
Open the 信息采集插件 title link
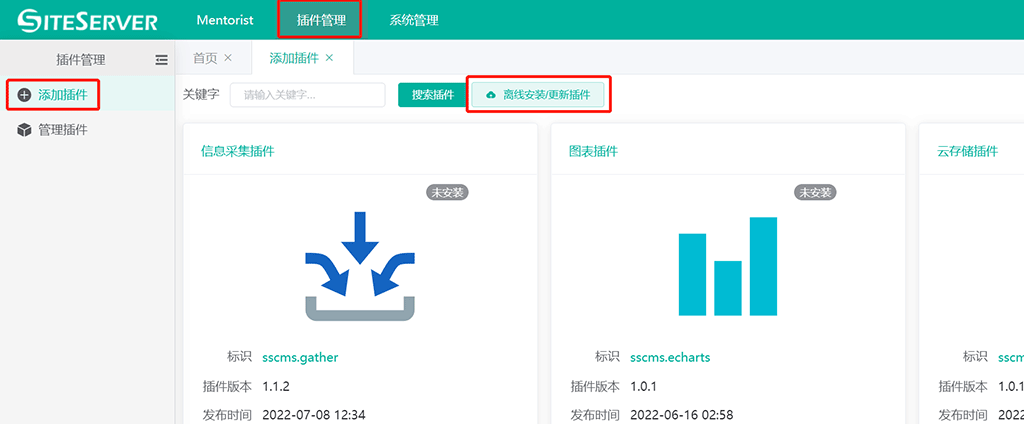[237, 152]
